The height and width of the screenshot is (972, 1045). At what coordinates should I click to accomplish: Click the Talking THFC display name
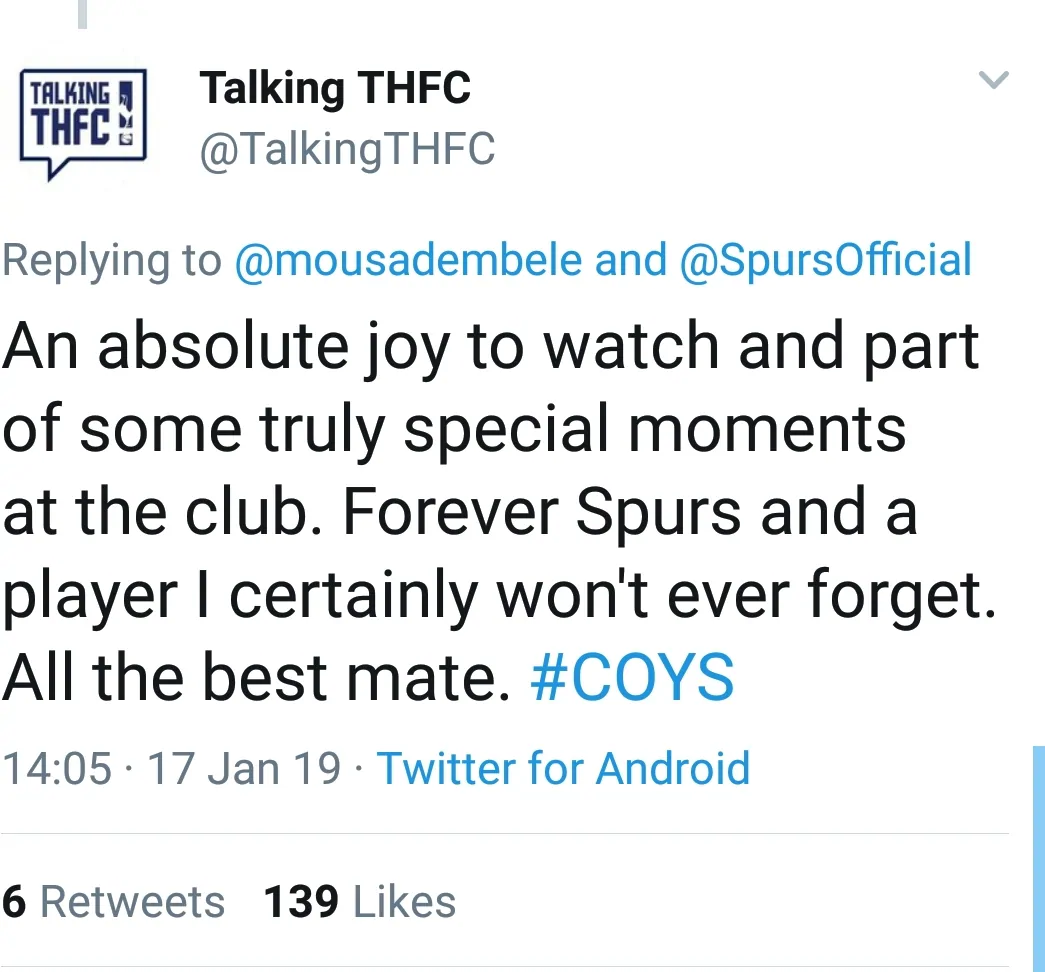pos(335,89)
